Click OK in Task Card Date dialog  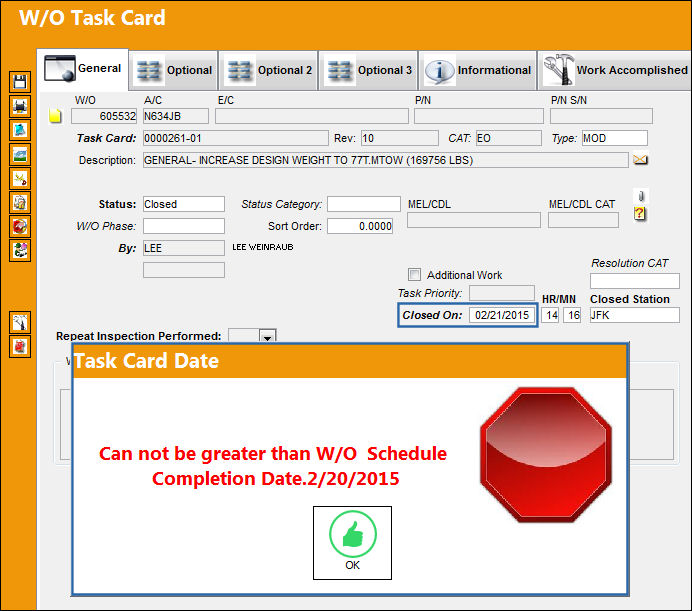click(352, 543)
